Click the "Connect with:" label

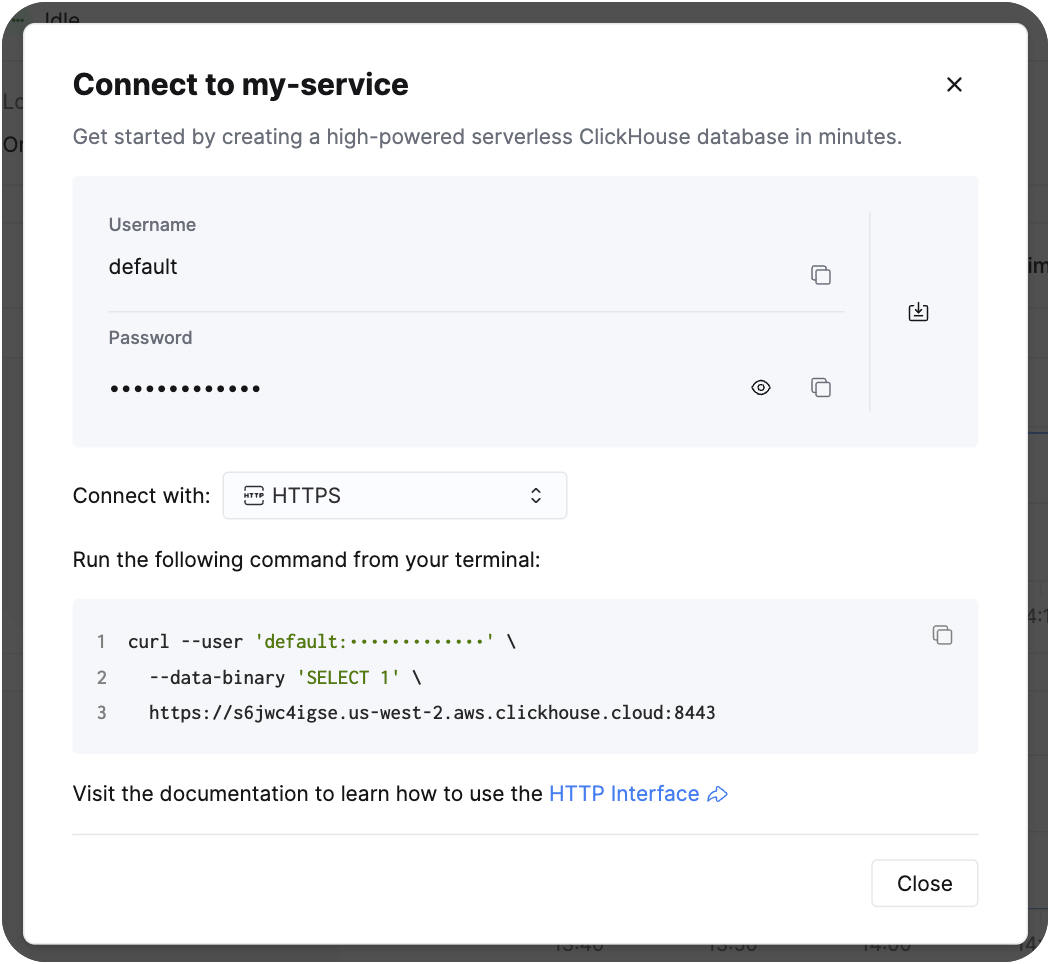[x=141, y=495]
